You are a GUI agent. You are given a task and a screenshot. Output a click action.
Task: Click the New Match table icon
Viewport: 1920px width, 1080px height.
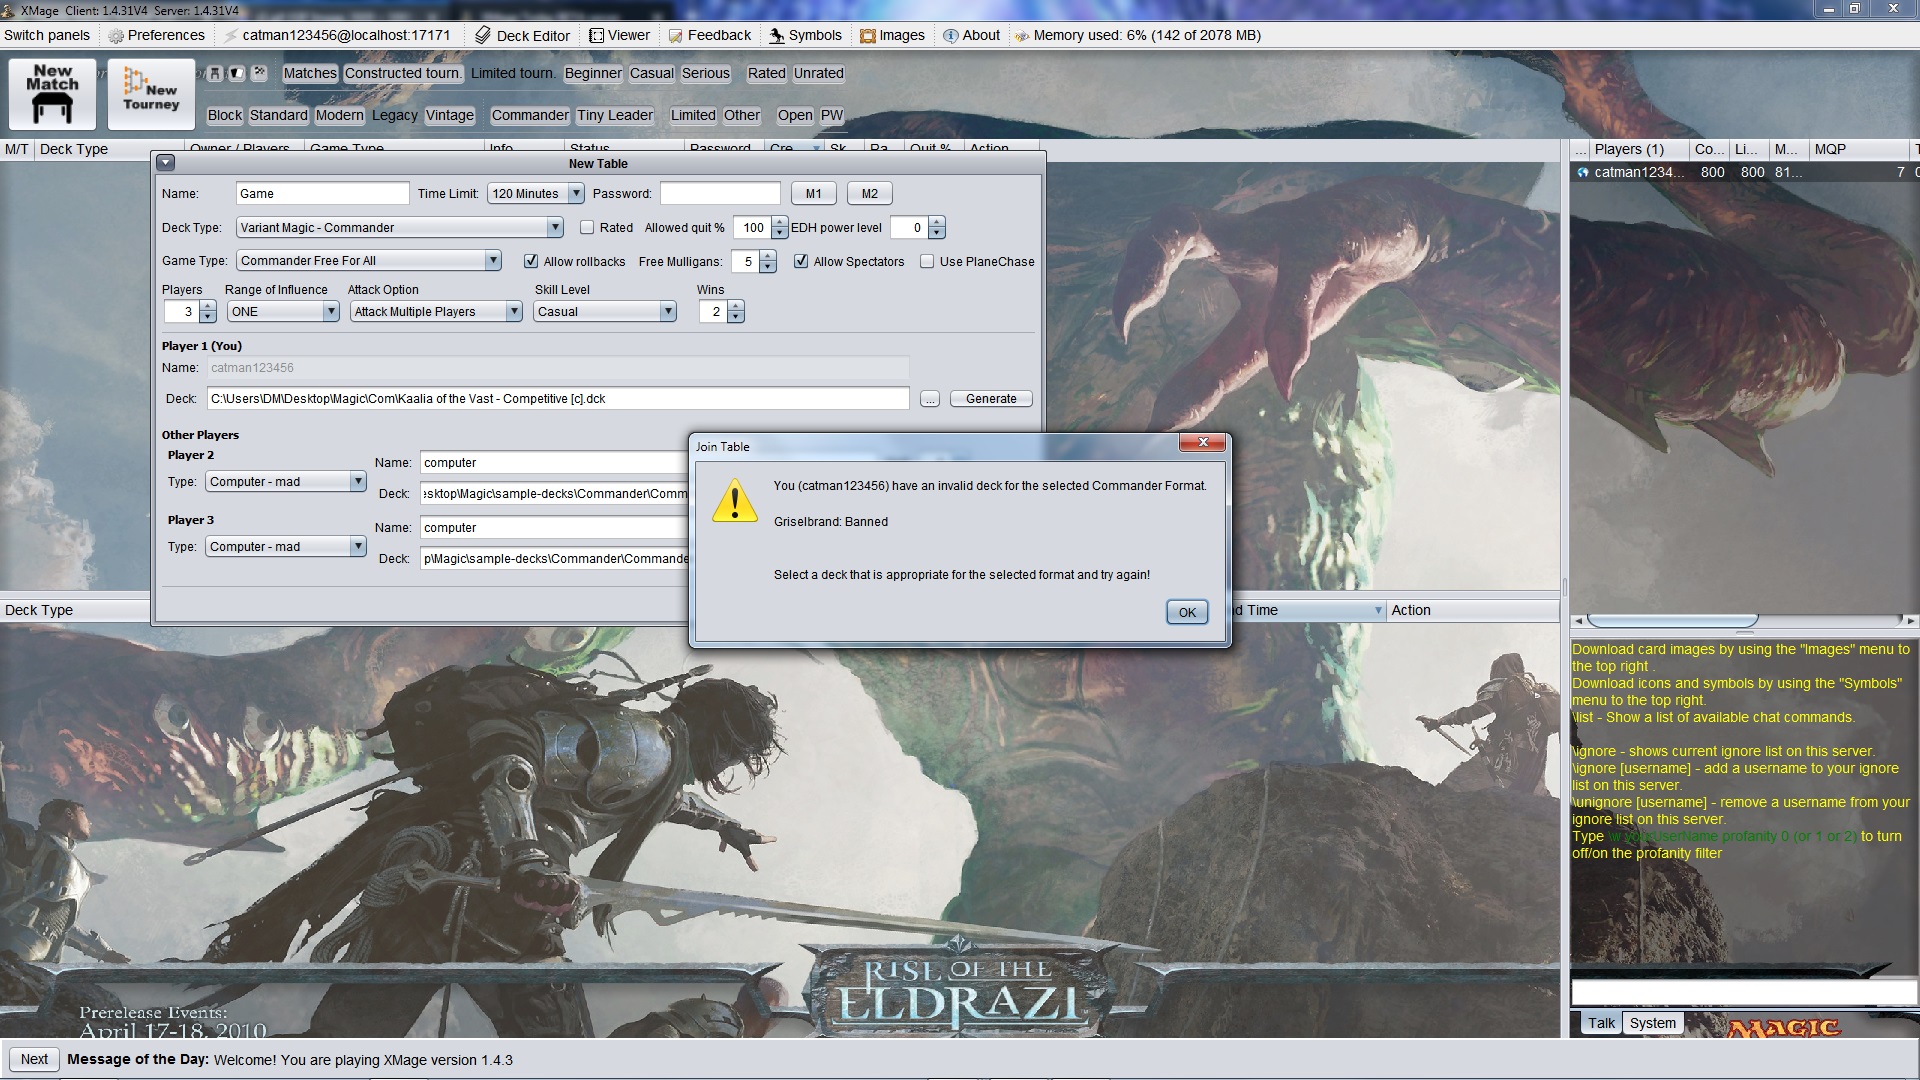52,93
